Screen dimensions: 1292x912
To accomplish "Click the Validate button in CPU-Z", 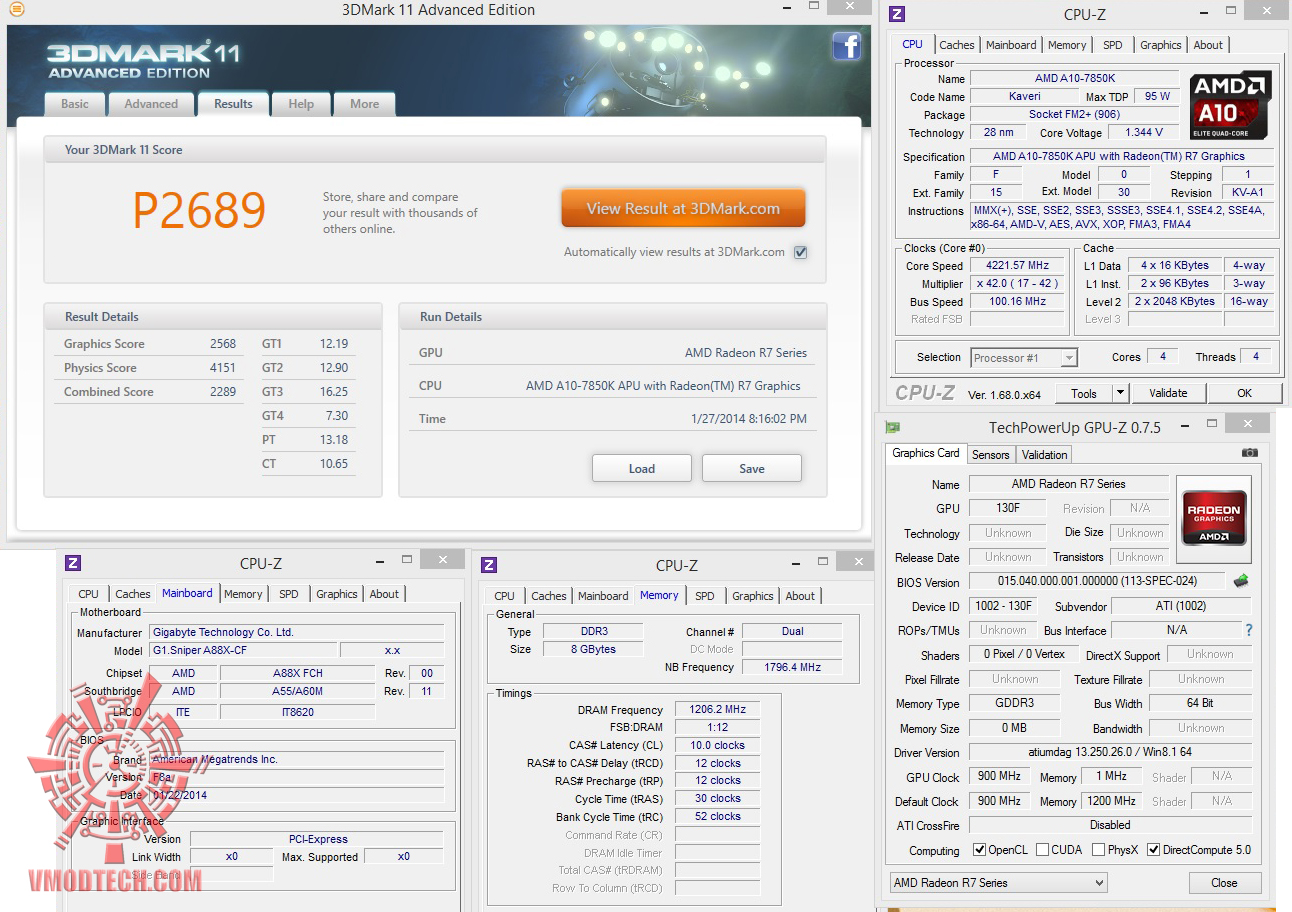I will (x=1168, y=393).
